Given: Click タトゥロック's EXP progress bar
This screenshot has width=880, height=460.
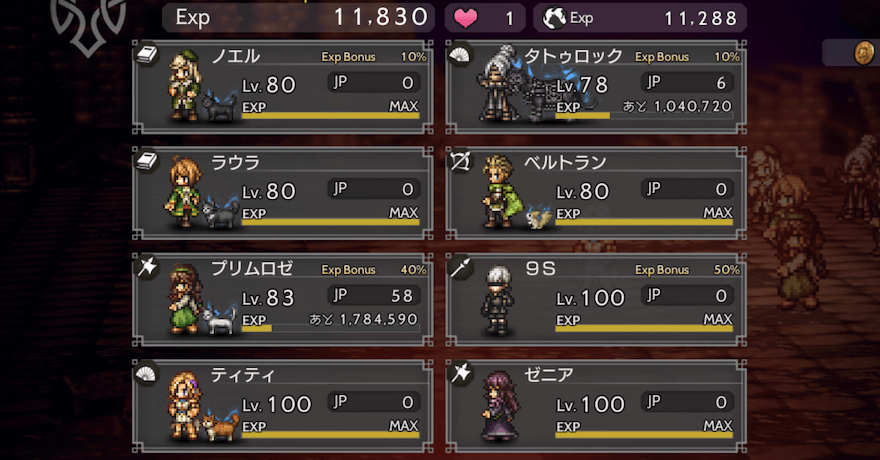Looking at the screenshot, I should pos(644,116).
